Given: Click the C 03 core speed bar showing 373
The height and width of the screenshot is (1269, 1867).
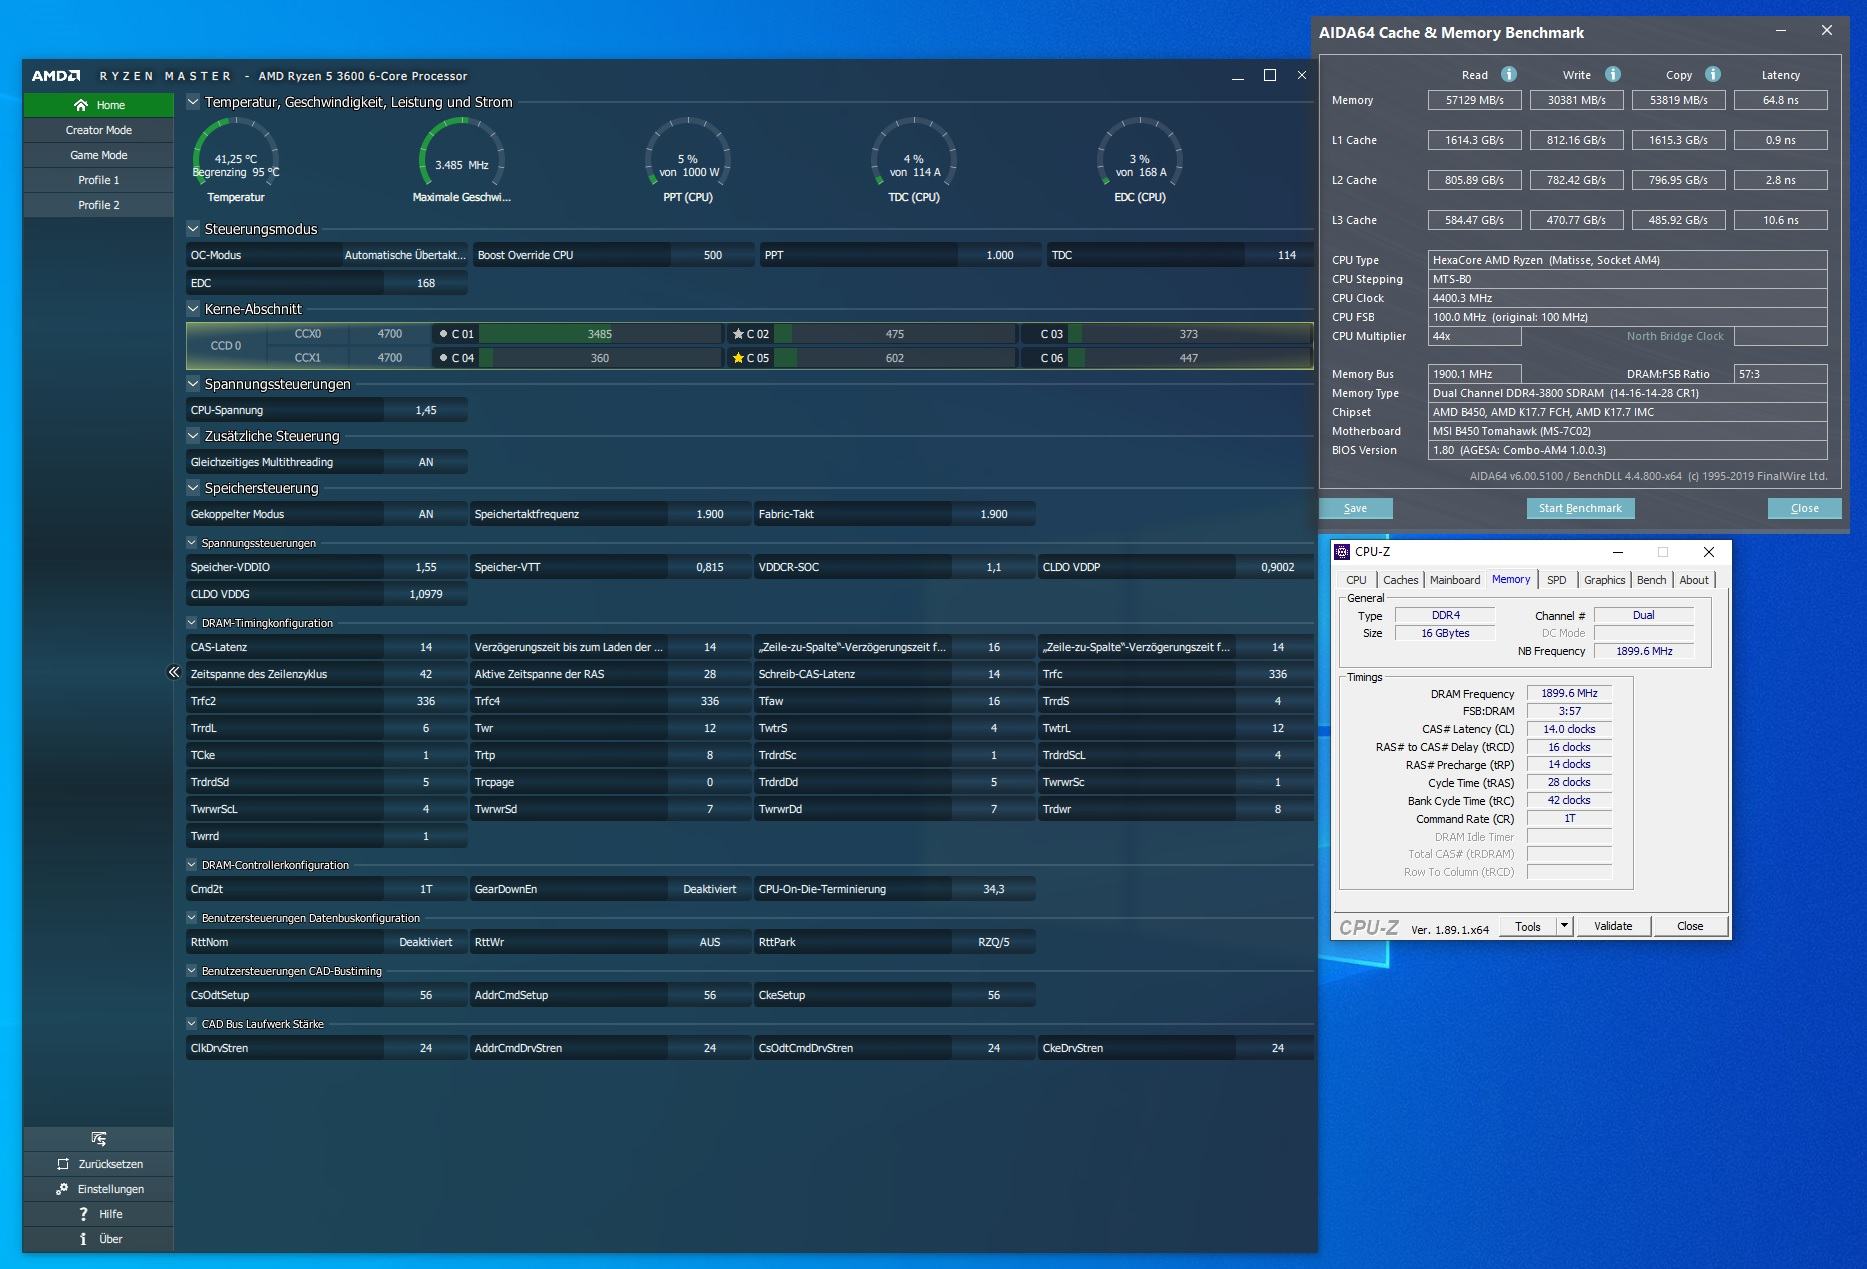Looking at the screenshot, I should click(x=1189, y=334).
